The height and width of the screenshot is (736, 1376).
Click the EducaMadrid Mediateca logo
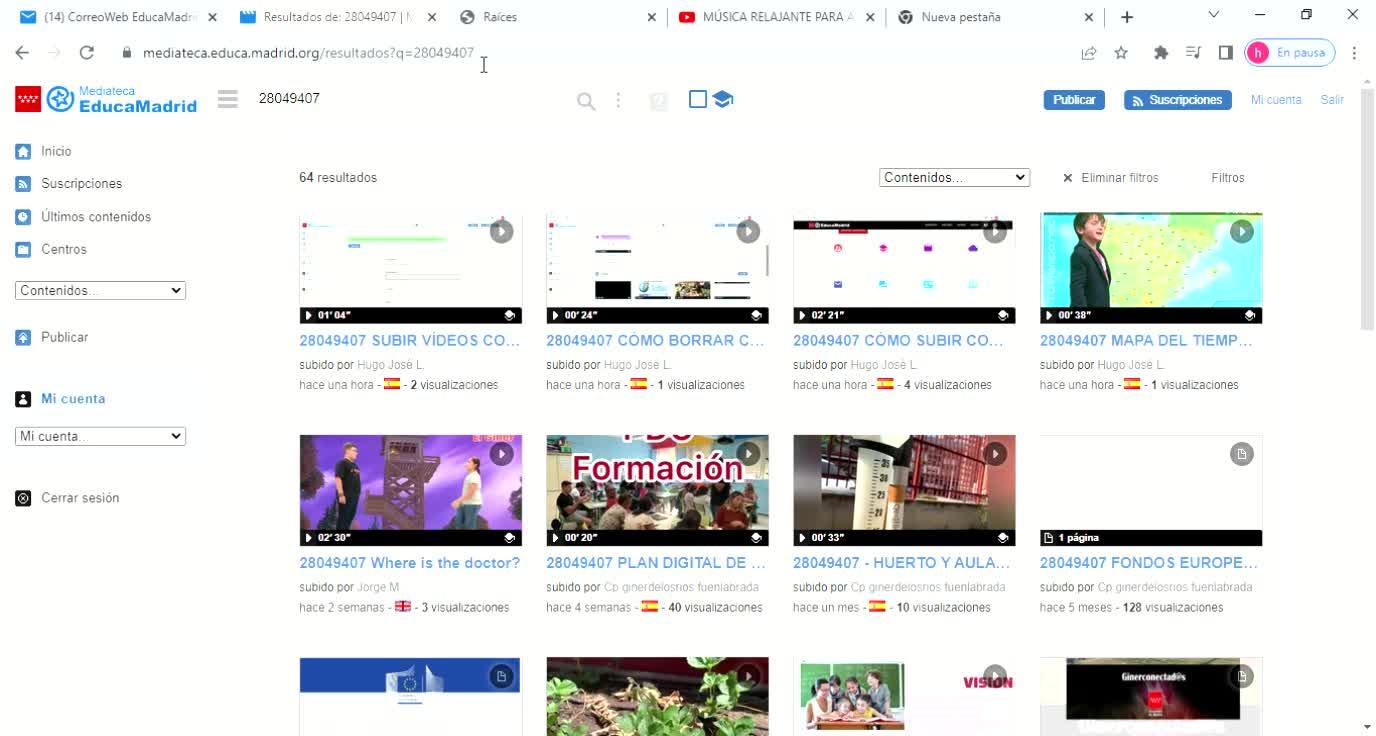(106, 99)
